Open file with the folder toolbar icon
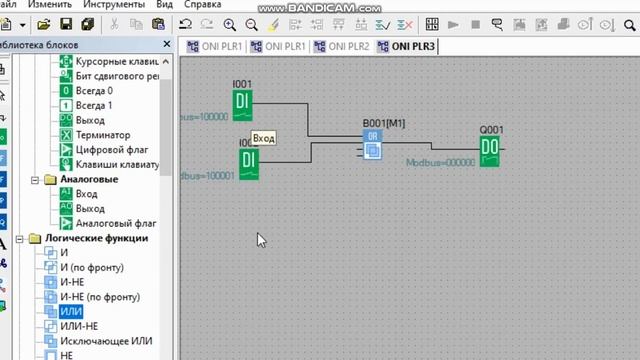This screenshot has height=360, width=640. (x=44, y=24)
